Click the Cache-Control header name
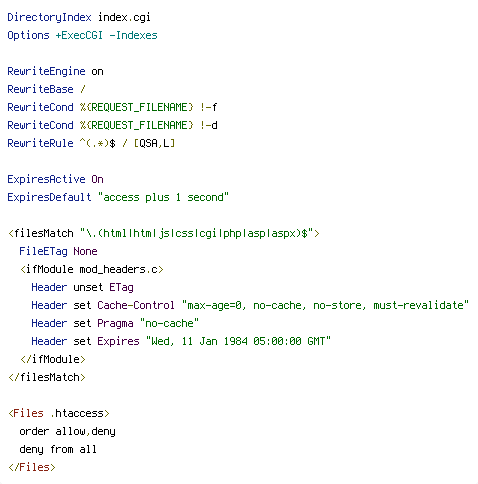Viewport: 478px width, 484px height. click(x=136, y=305)
